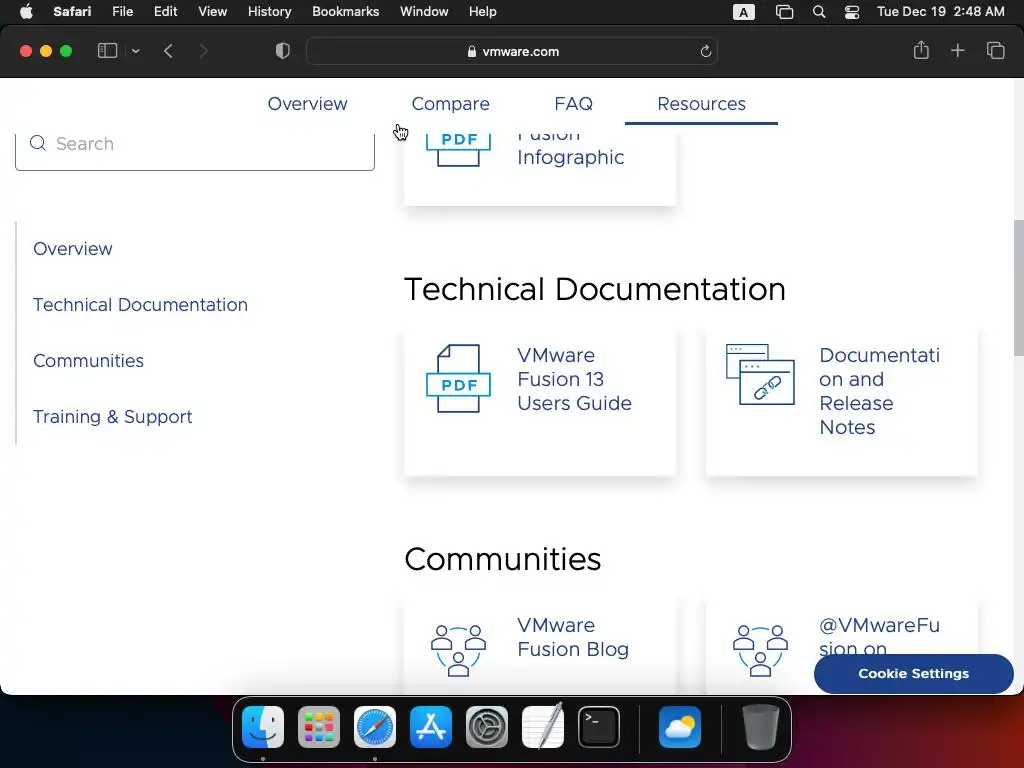Screen dimensions: 1024x768
Task: Click PDF icon of Users Guide card
Action: [458, 378]
